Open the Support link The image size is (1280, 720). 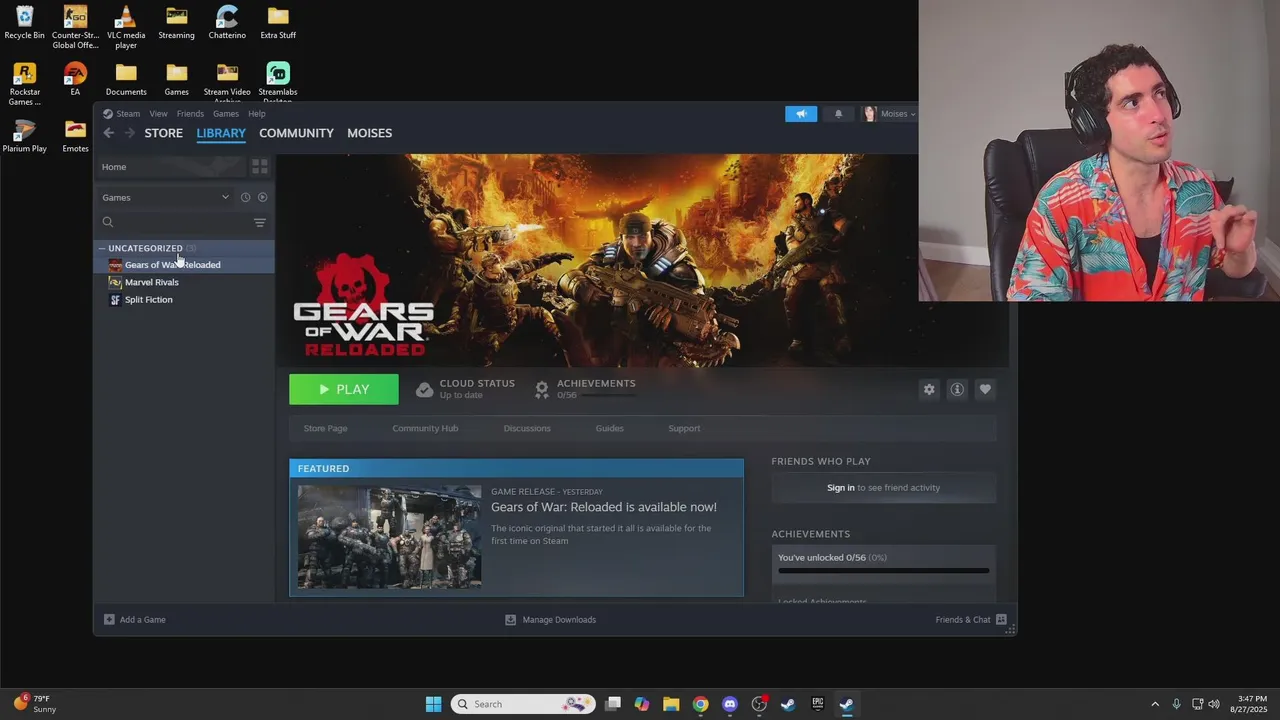[x=684, y=428]
